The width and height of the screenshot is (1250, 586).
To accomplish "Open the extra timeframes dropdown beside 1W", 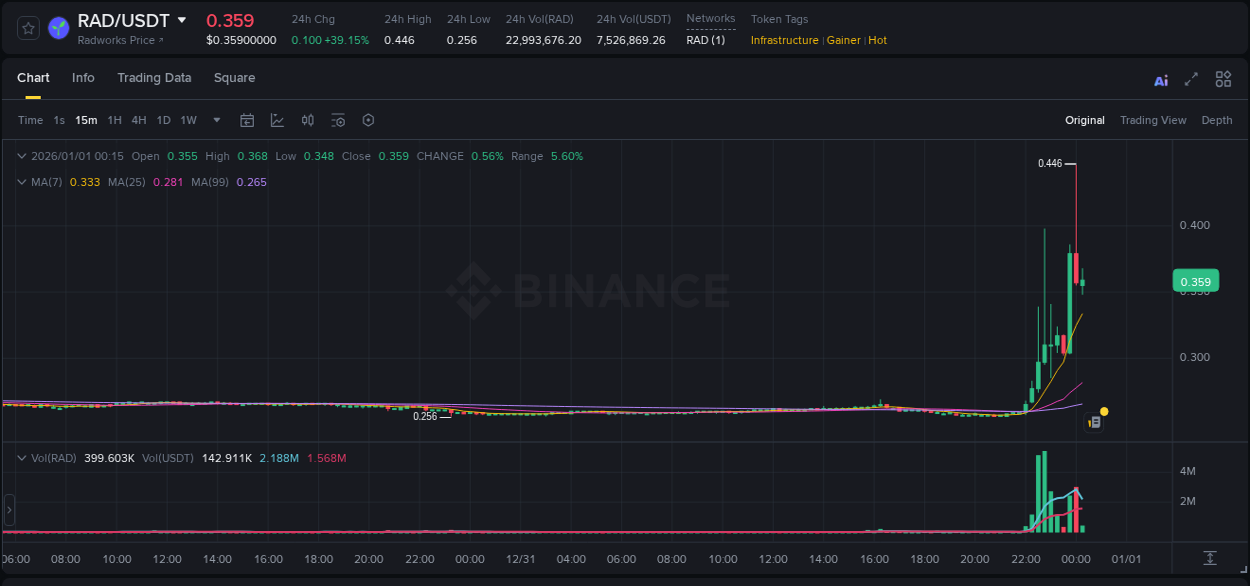I will [x=216, y=120].
